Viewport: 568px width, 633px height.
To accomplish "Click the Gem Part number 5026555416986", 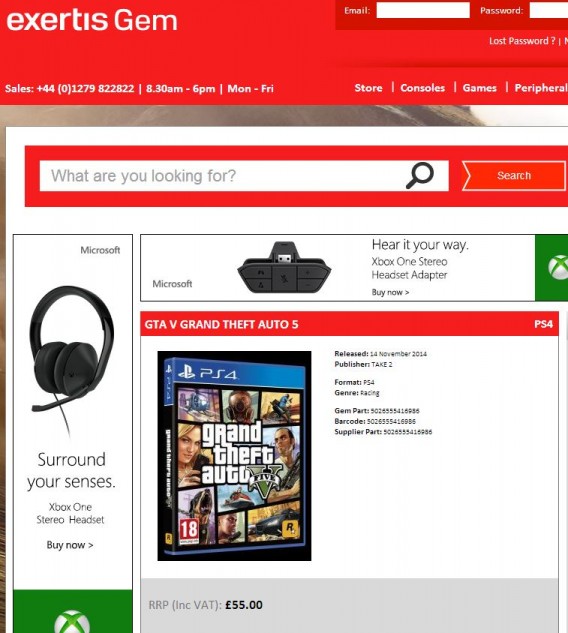I will [395, 411].
